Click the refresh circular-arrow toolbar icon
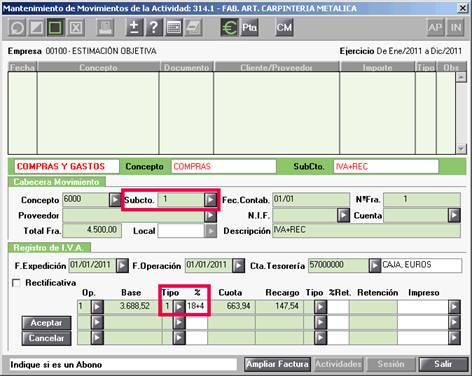The height and width of the screenshot is (376, 472). click(17, 28)
